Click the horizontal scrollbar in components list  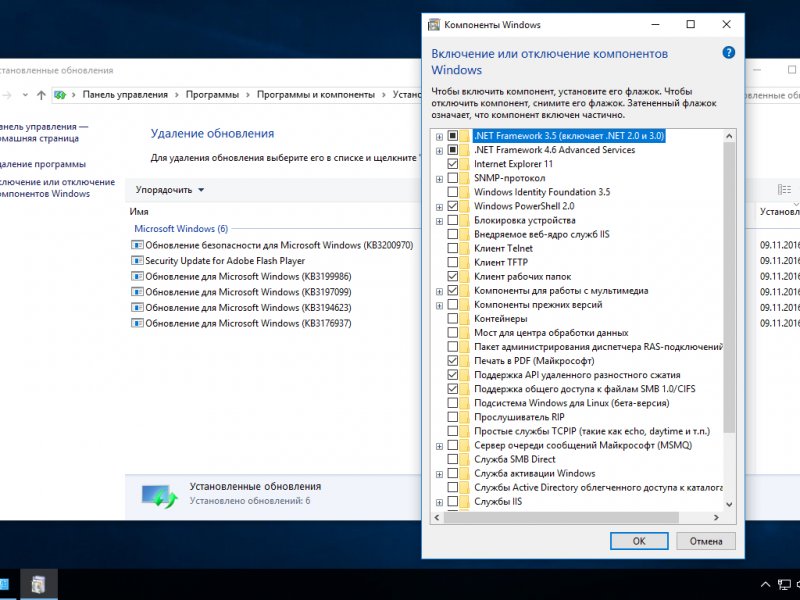tap(561, 517)
